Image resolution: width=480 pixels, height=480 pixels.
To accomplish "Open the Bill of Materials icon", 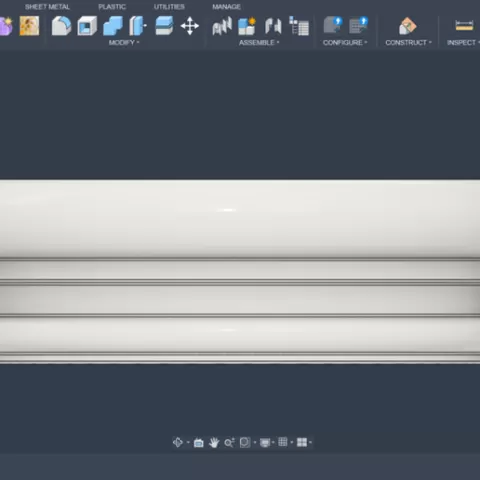I will 299,26.
